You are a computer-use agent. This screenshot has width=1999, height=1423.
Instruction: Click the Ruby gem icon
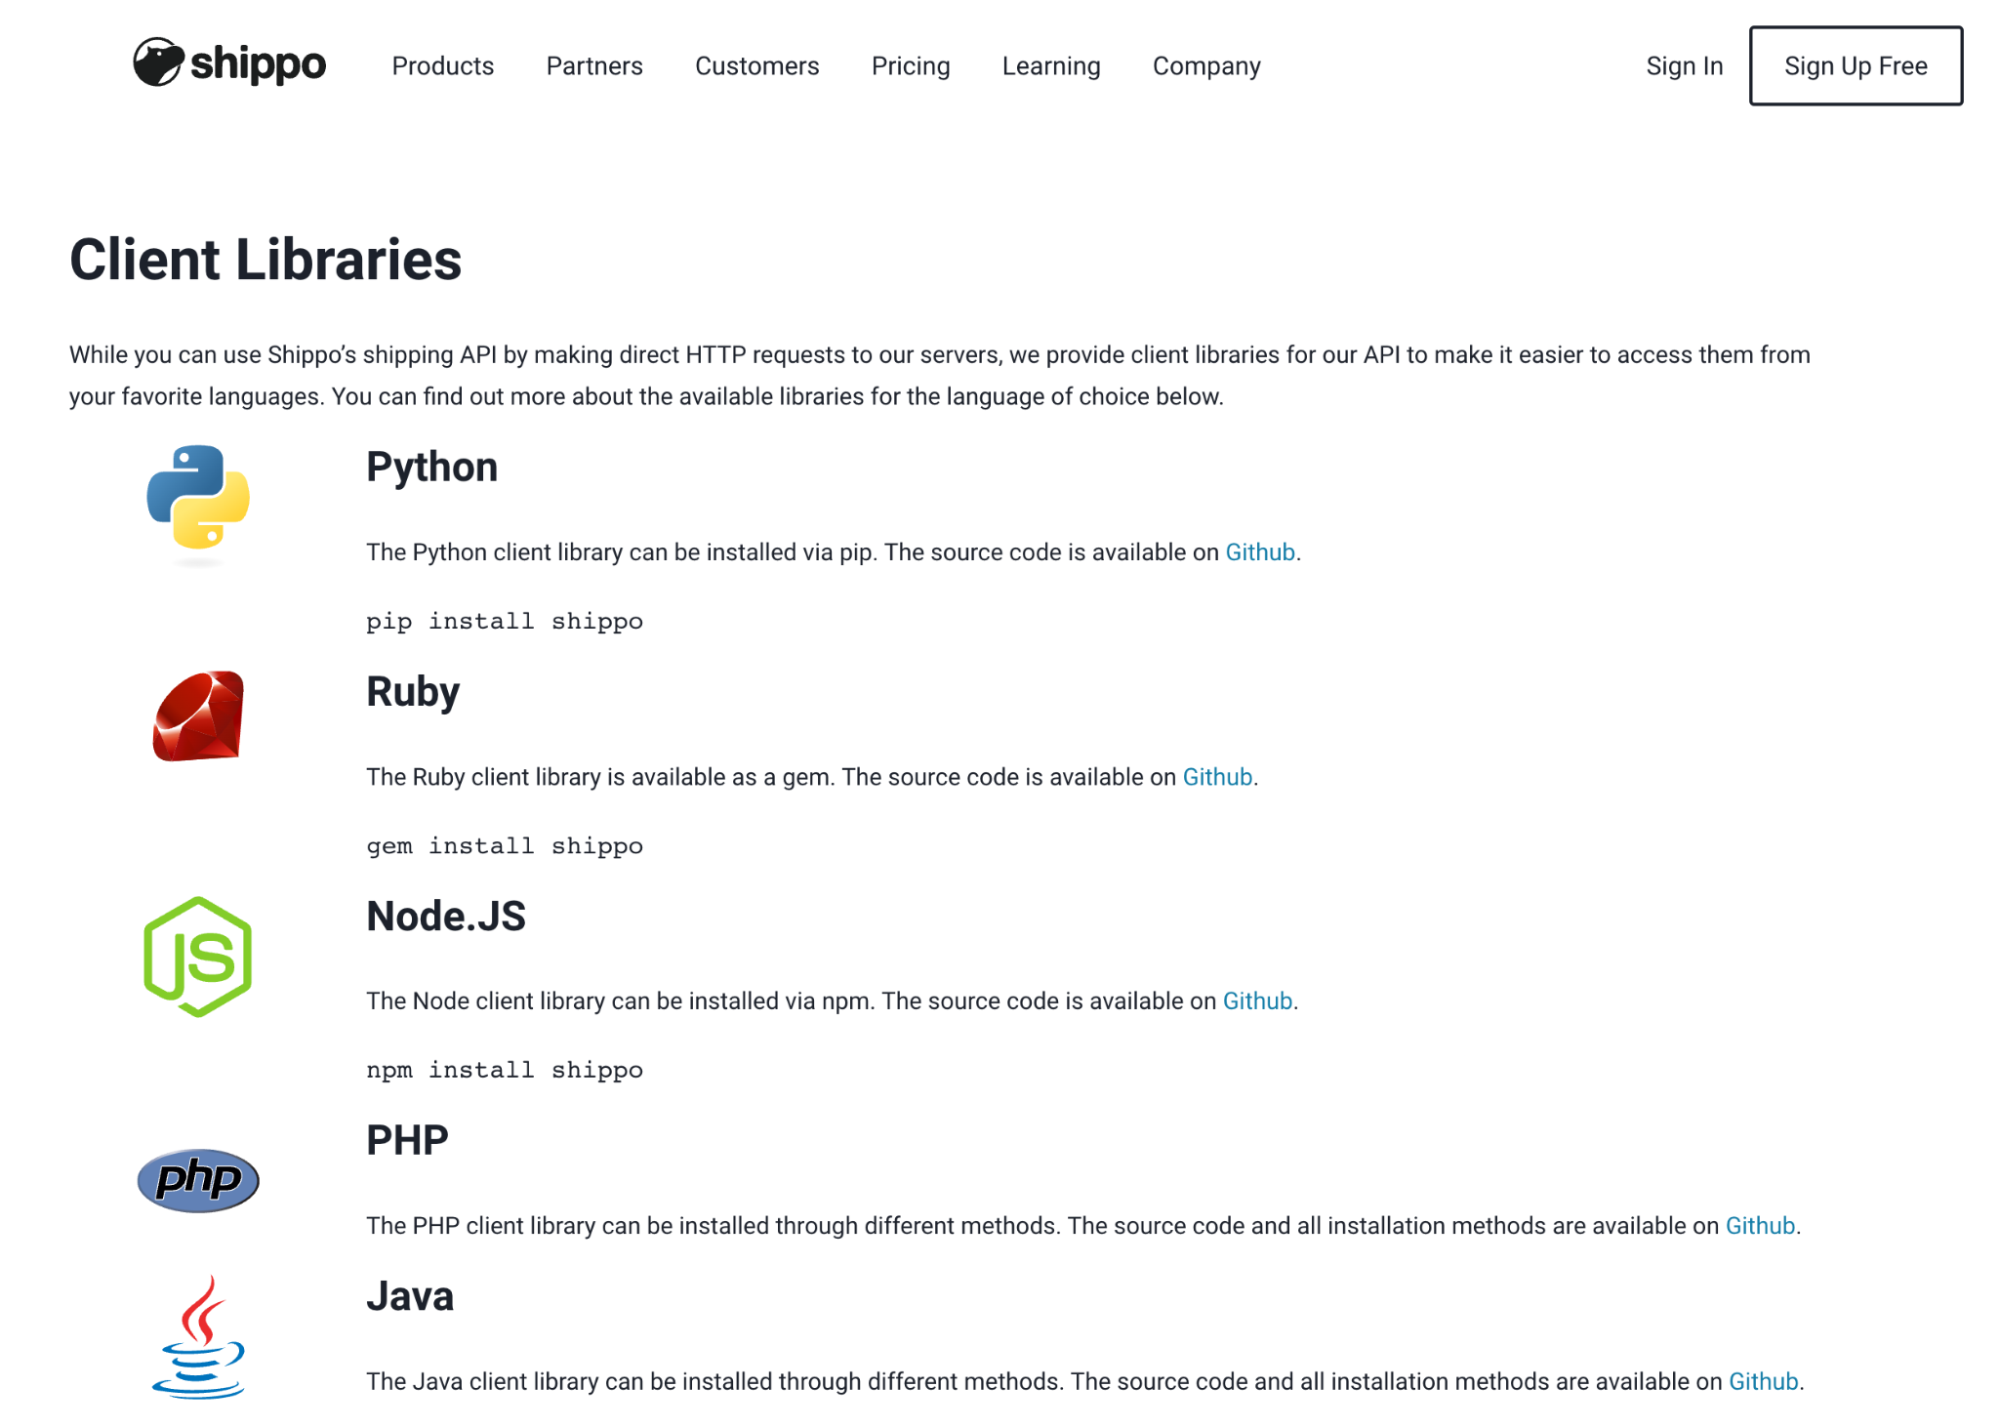[198, 716]
